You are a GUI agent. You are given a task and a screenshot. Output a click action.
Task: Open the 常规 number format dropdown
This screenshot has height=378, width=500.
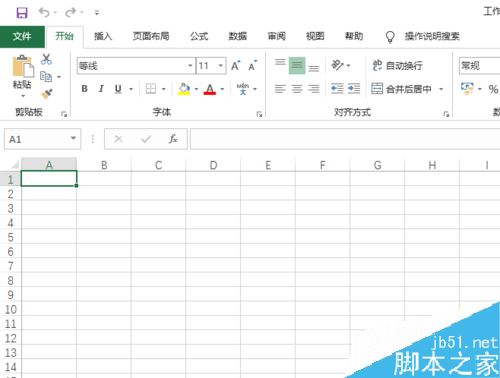(479, 66)
